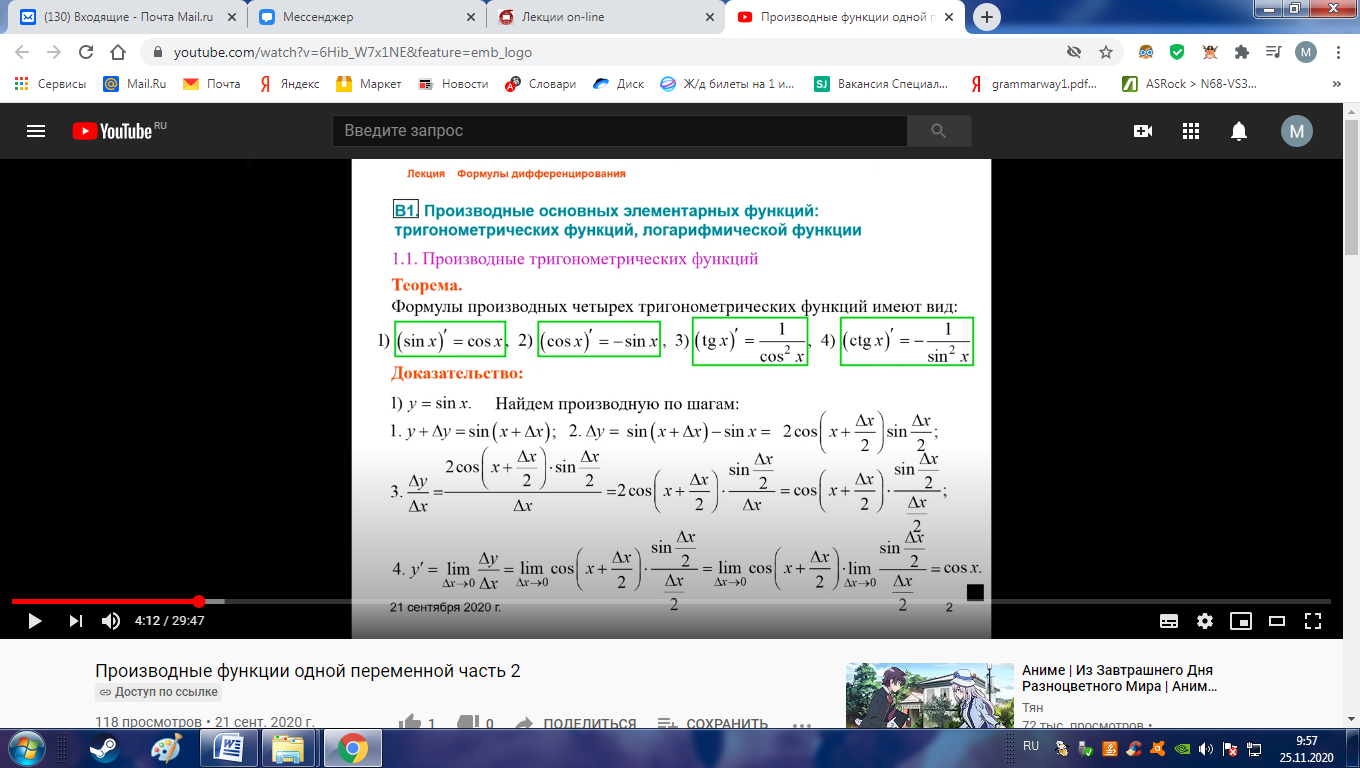Open the Диск bookmark
The width and height of the screenshot is (1360, 768).
(x=619, y=84)
